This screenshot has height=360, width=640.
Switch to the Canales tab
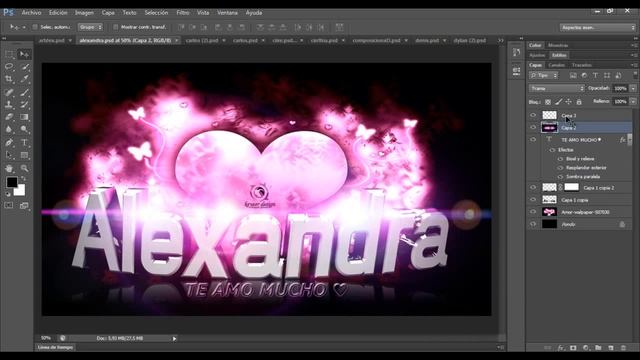pyautogui.click(x=556, y=65)
